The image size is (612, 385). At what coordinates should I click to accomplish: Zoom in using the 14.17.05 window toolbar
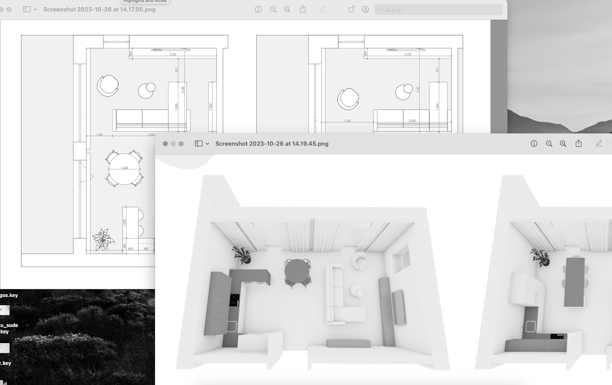(287, 9)
